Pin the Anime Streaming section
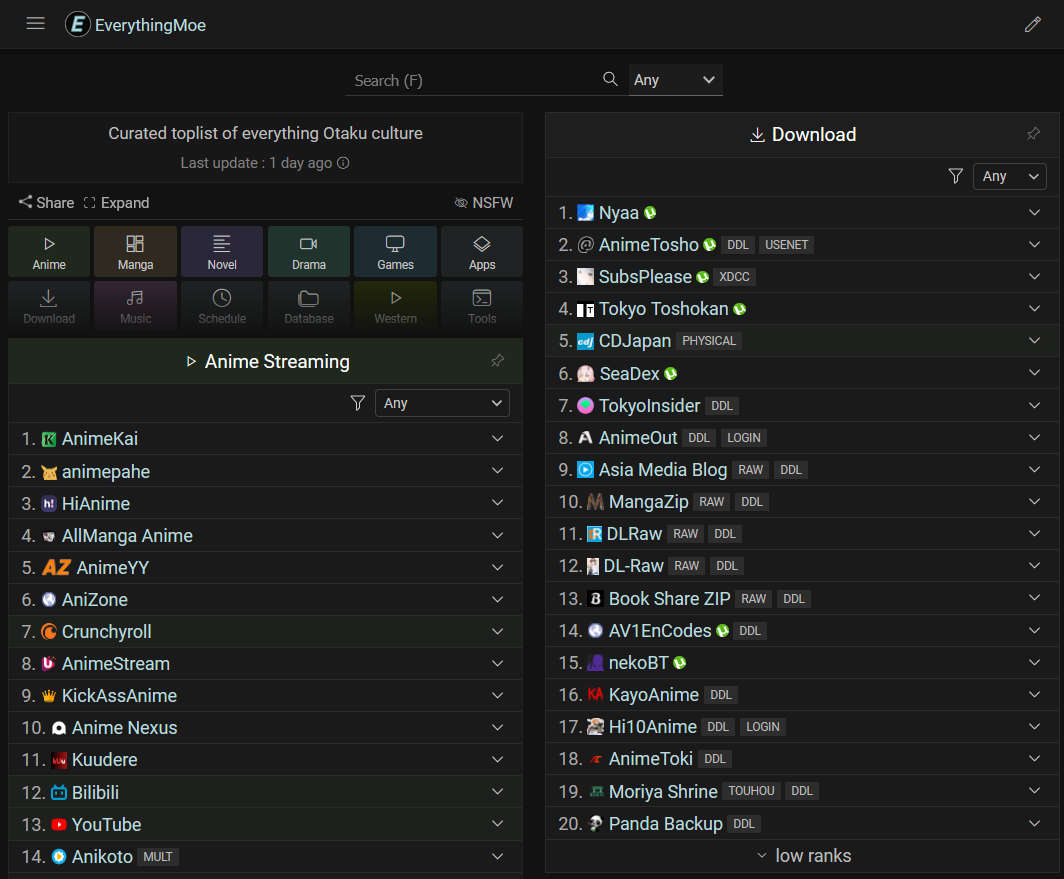 click(x=497, y=360)
